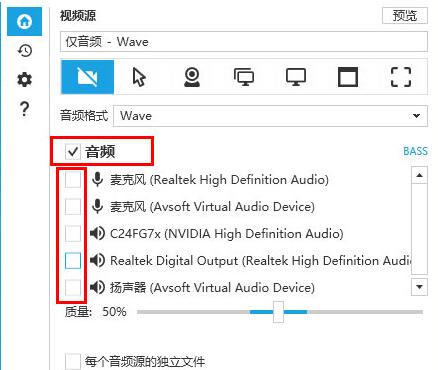Enable 扬声器 Avsoft Virtual Audio Device checkbox
The height and width of the screenshot is (370, 438).
73,287
